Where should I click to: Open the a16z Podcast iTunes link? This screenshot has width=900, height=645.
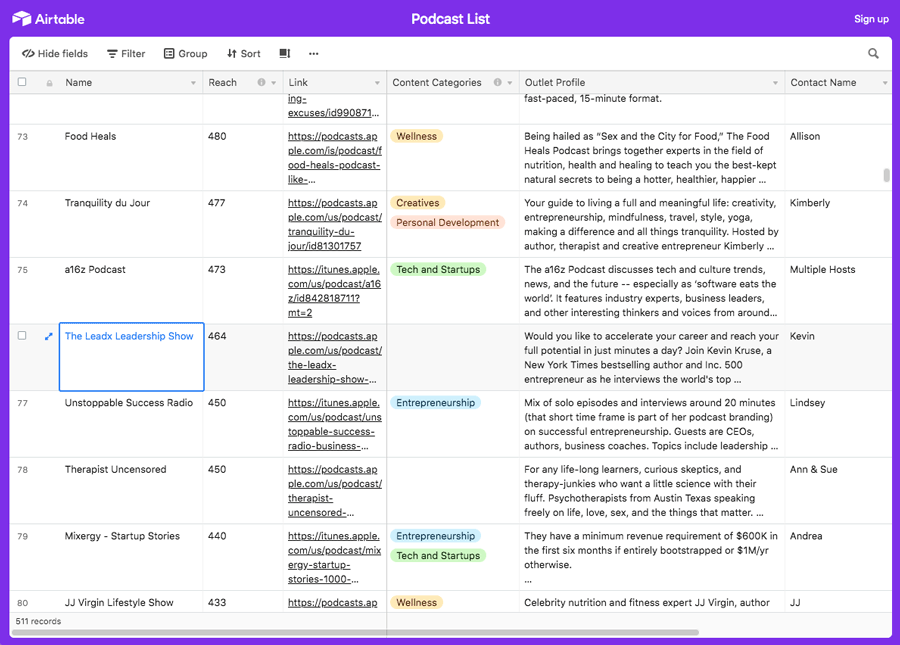coord(335,291)
